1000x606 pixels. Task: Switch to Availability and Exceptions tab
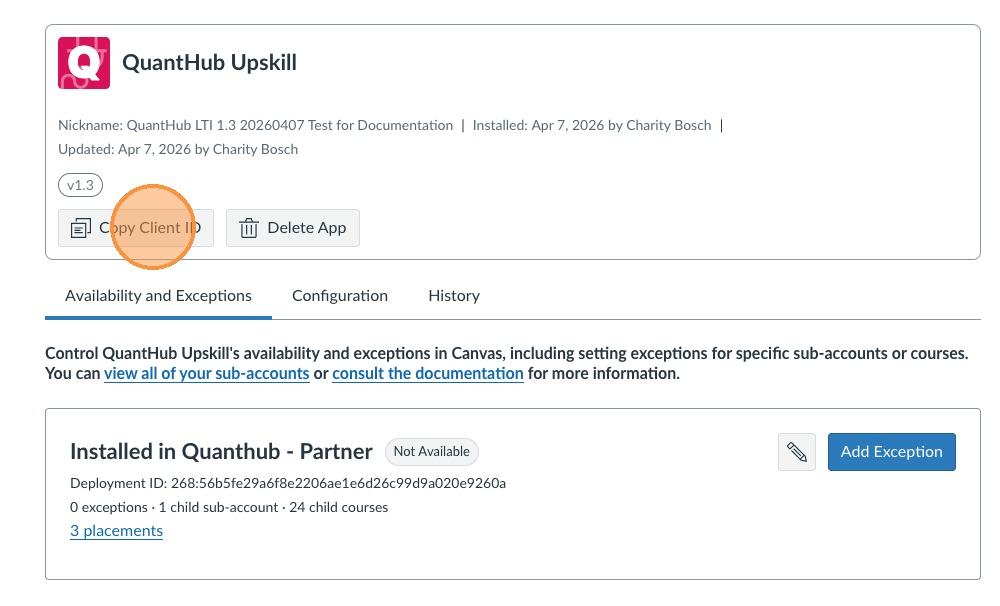[x=158, y=296]
